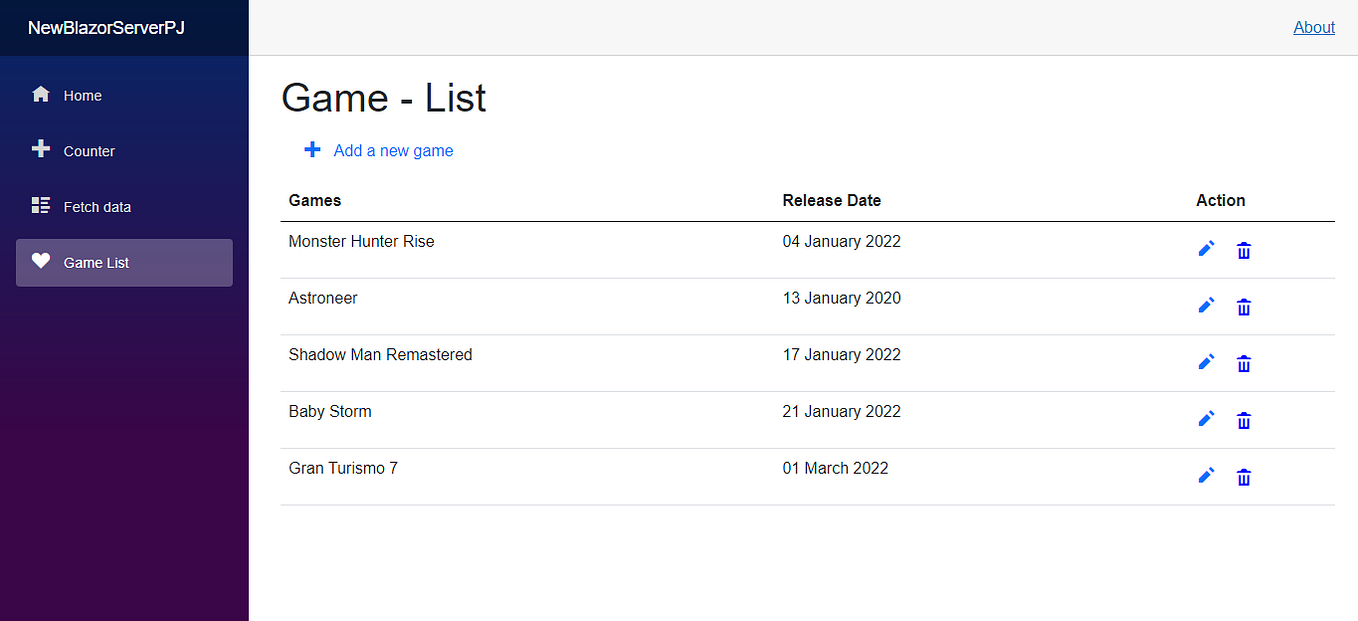
Task: Click the trash icon for Astroneer
Action: tap(1243, 307)
